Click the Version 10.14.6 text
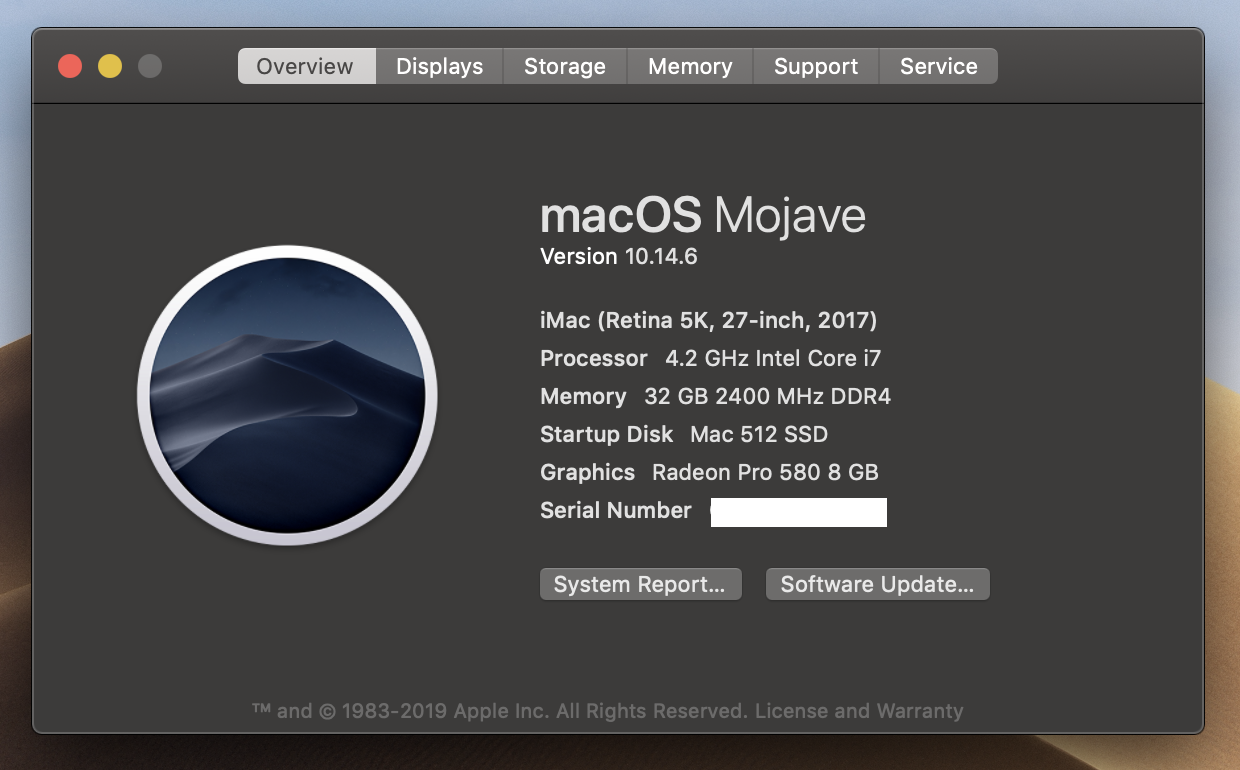 tap(618, 256)
